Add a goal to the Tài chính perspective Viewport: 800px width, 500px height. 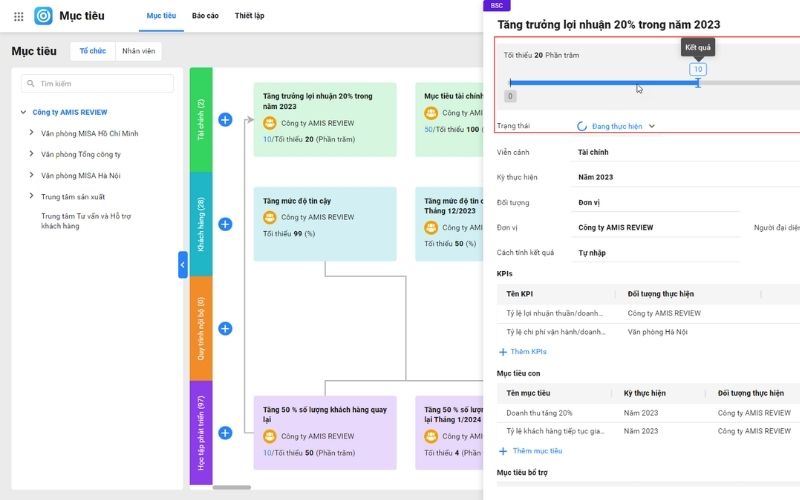point(225,119)
